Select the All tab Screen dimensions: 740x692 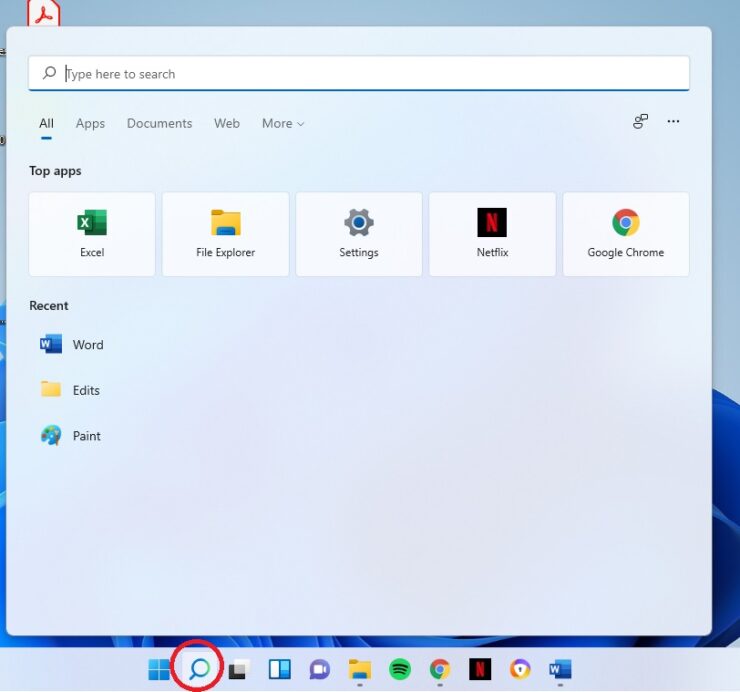coord(46,123)
